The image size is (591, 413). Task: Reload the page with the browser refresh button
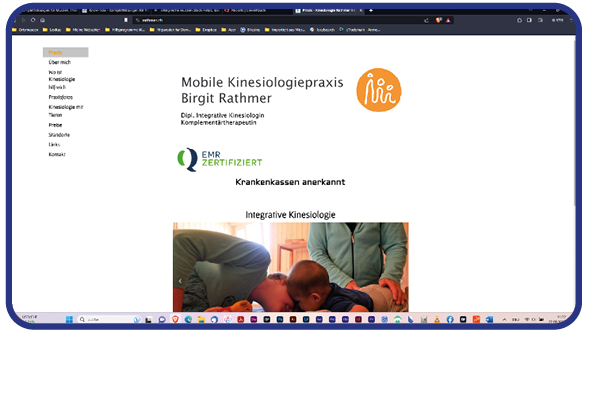33,20
